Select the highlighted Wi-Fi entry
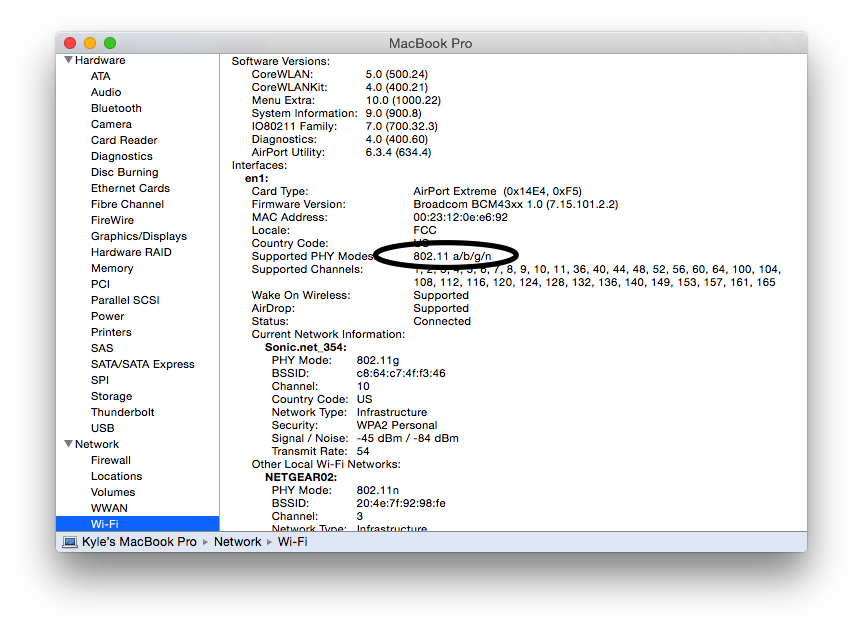The height and width of the screenshot is (632, 863). 138,524
